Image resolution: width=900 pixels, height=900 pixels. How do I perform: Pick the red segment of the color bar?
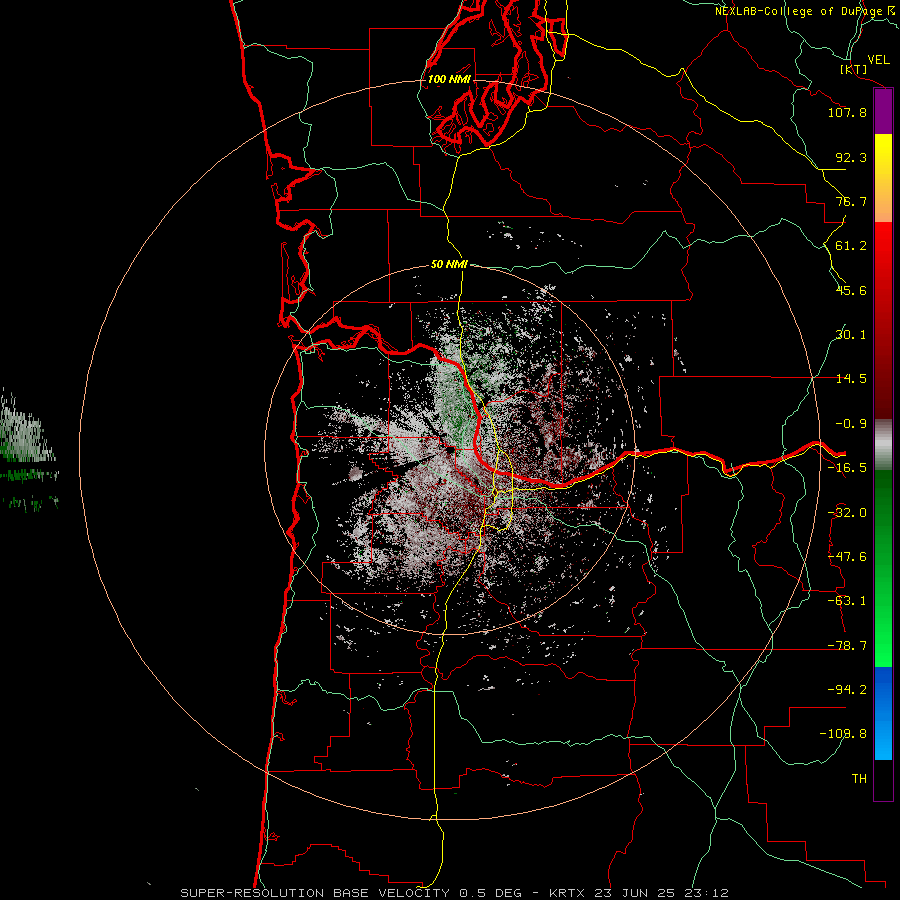[x=883, y=320]
